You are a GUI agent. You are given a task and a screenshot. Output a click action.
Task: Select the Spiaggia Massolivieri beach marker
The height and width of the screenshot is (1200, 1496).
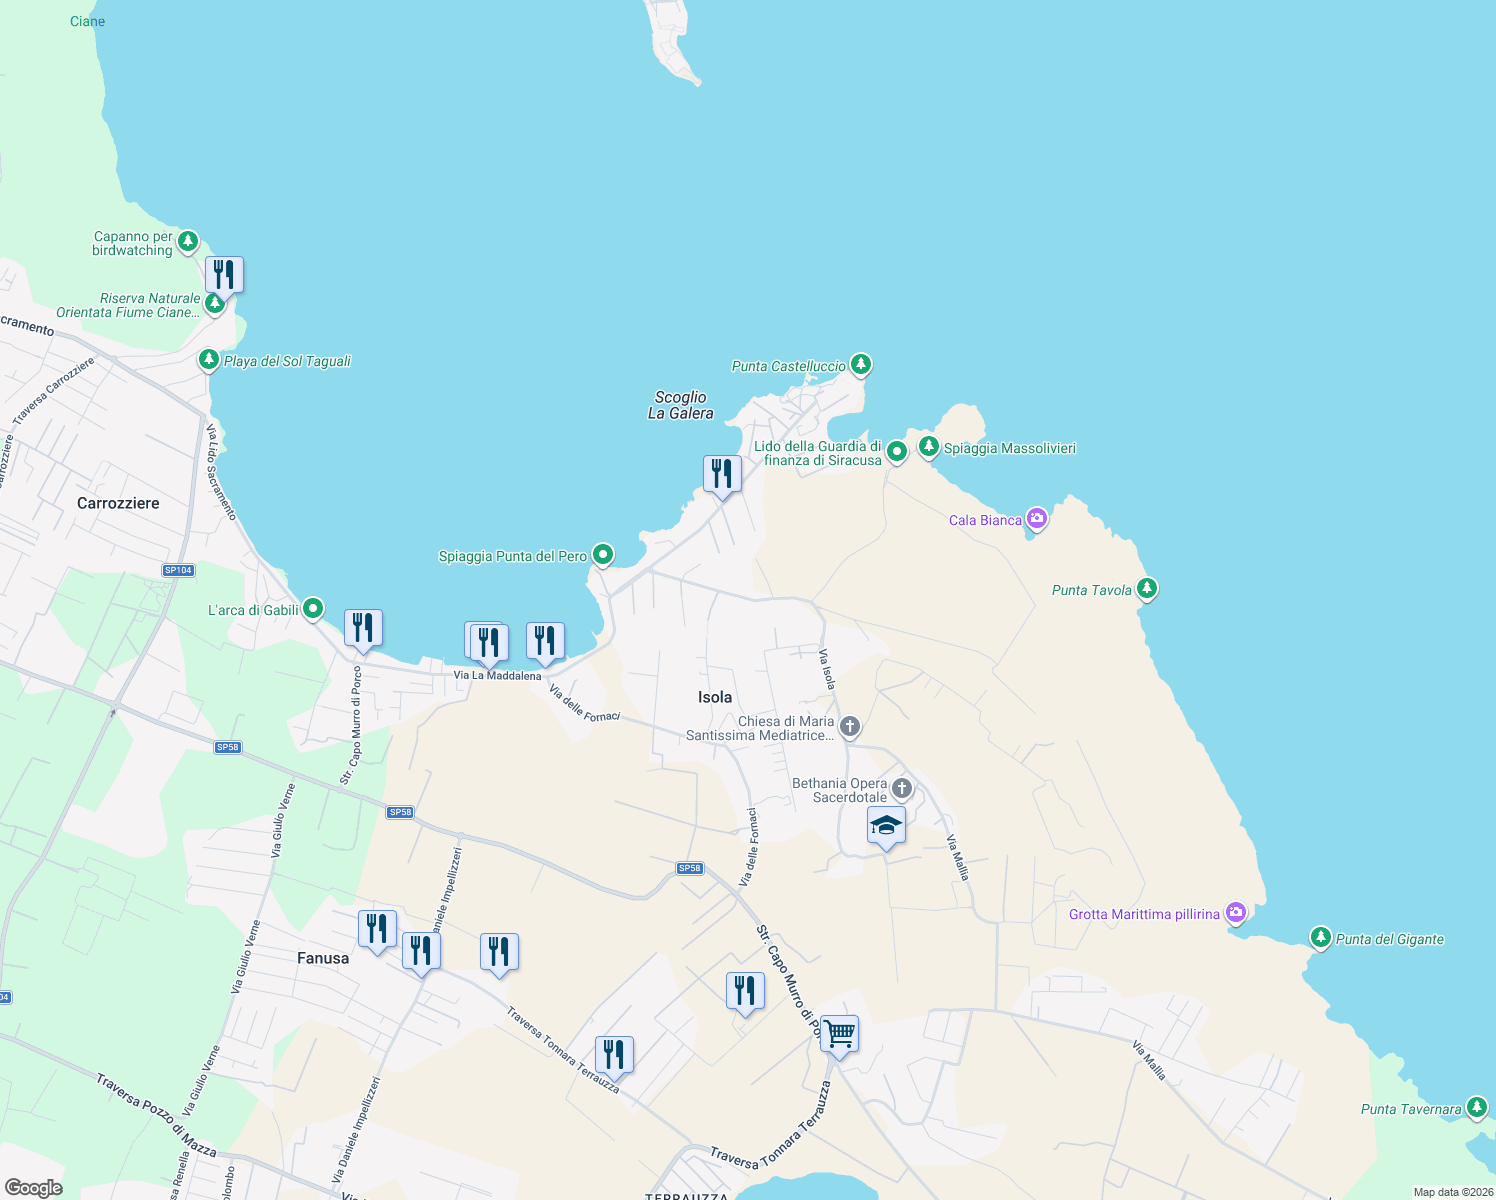point(929,448)
